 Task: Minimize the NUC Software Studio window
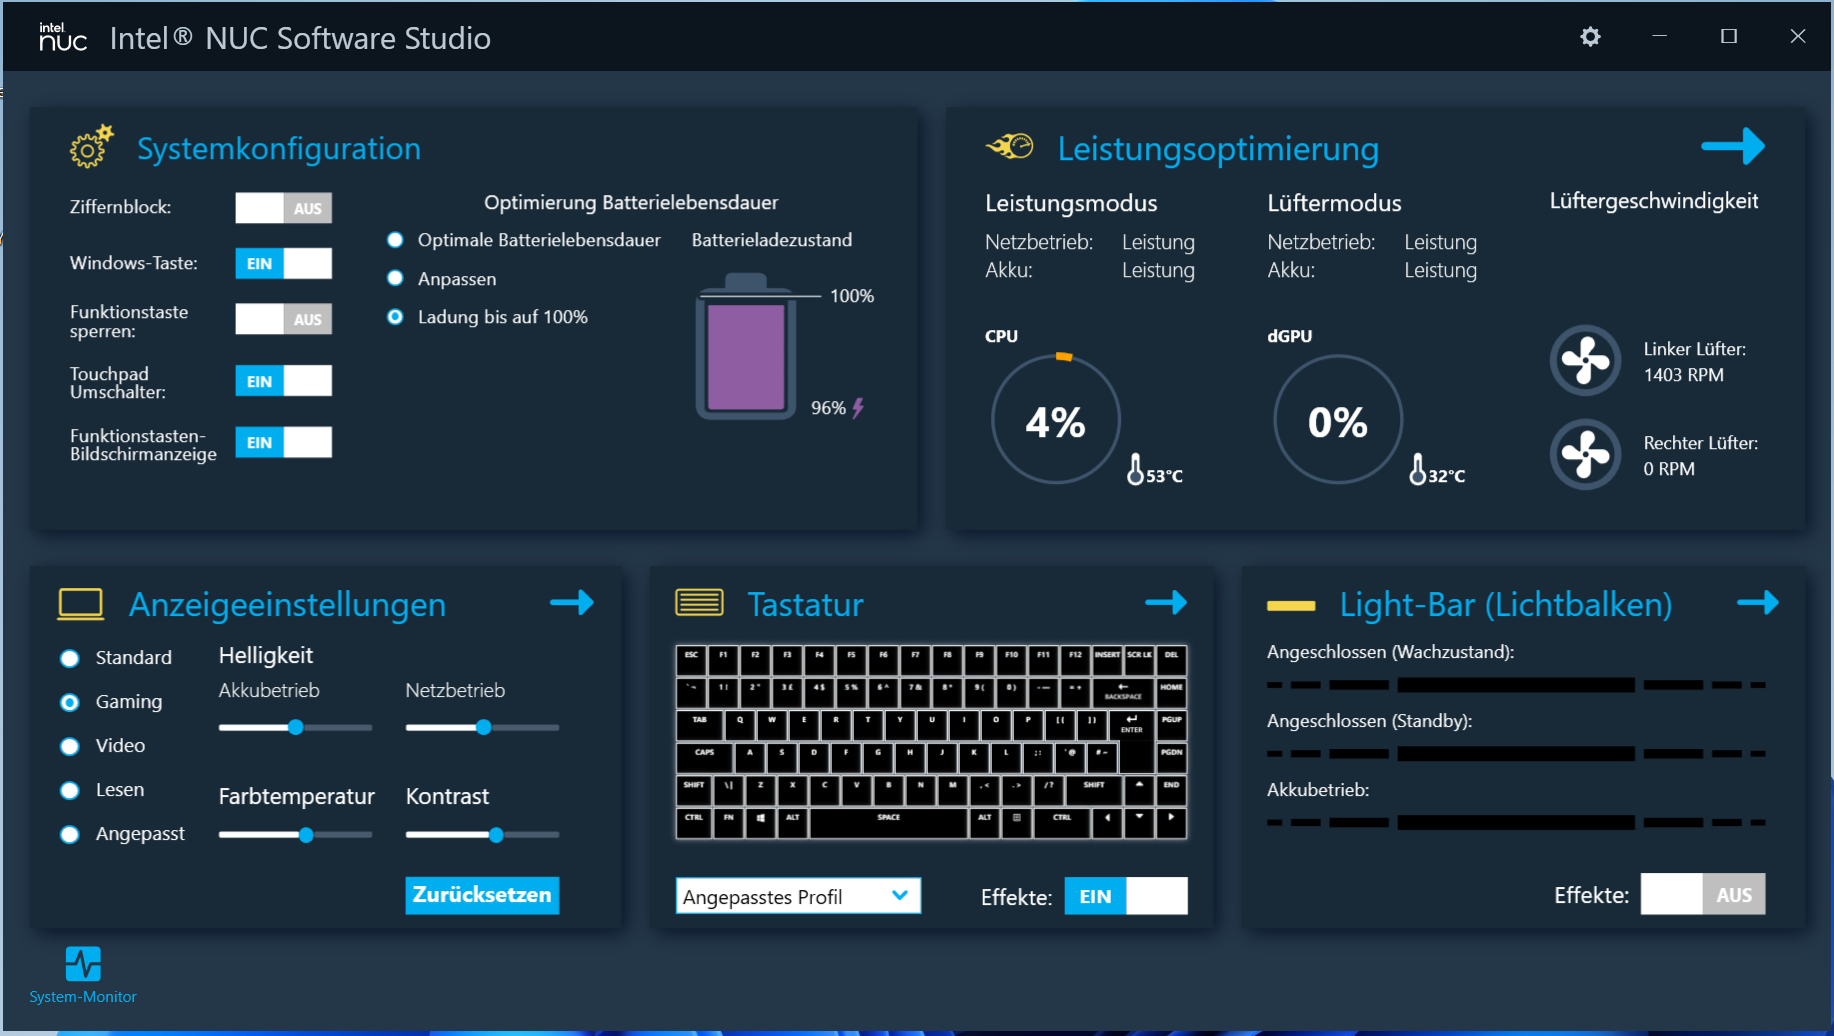click(x=1659, y=36)
